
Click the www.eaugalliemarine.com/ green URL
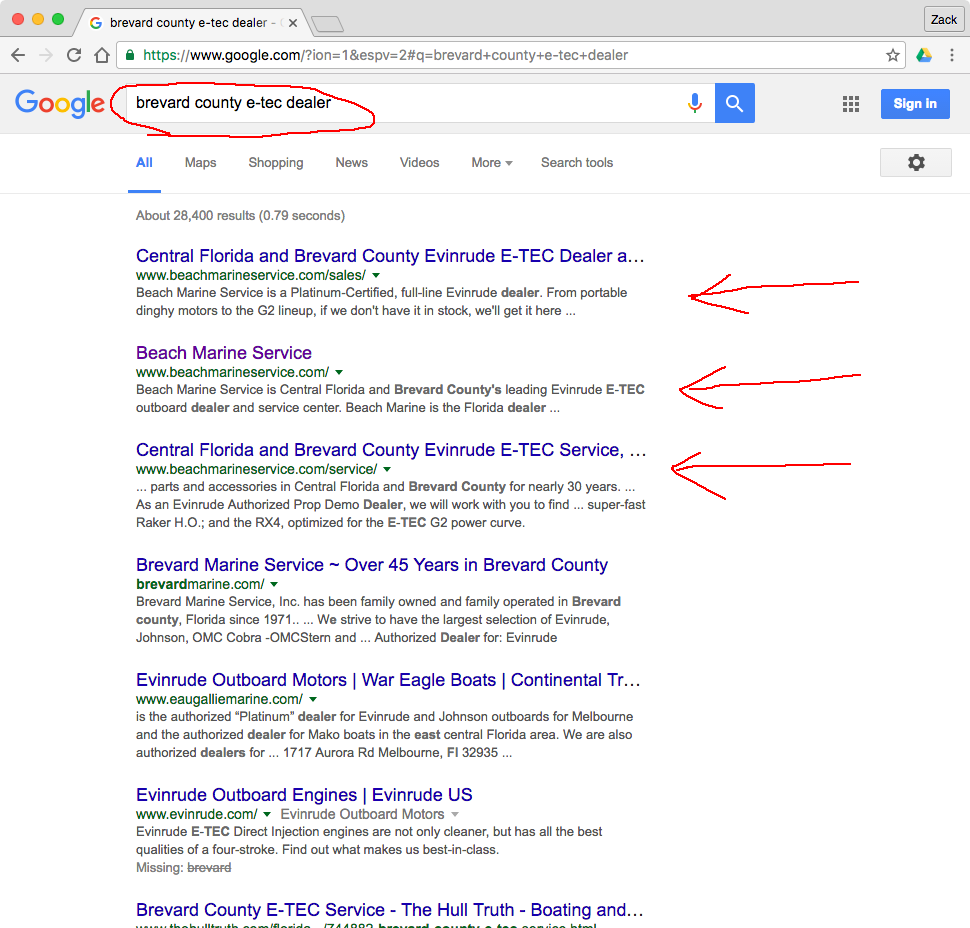[x=220, y=699]
